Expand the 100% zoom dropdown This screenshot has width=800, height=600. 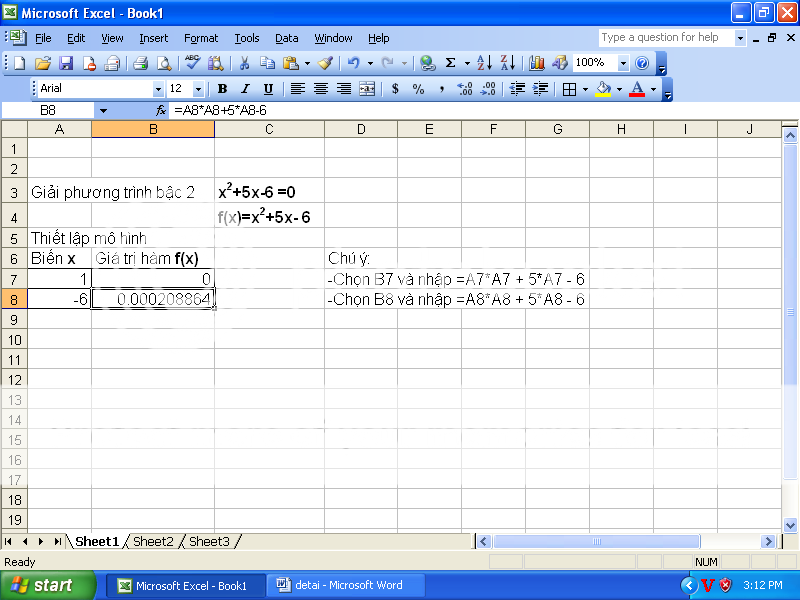(x=623, y=63)
